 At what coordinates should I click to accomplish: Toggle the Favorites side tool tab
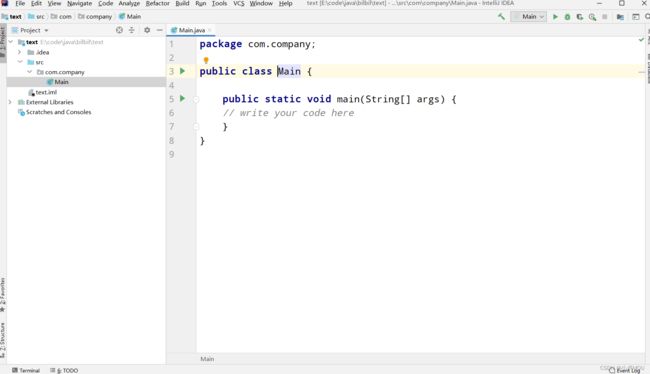tap(3, 295)
